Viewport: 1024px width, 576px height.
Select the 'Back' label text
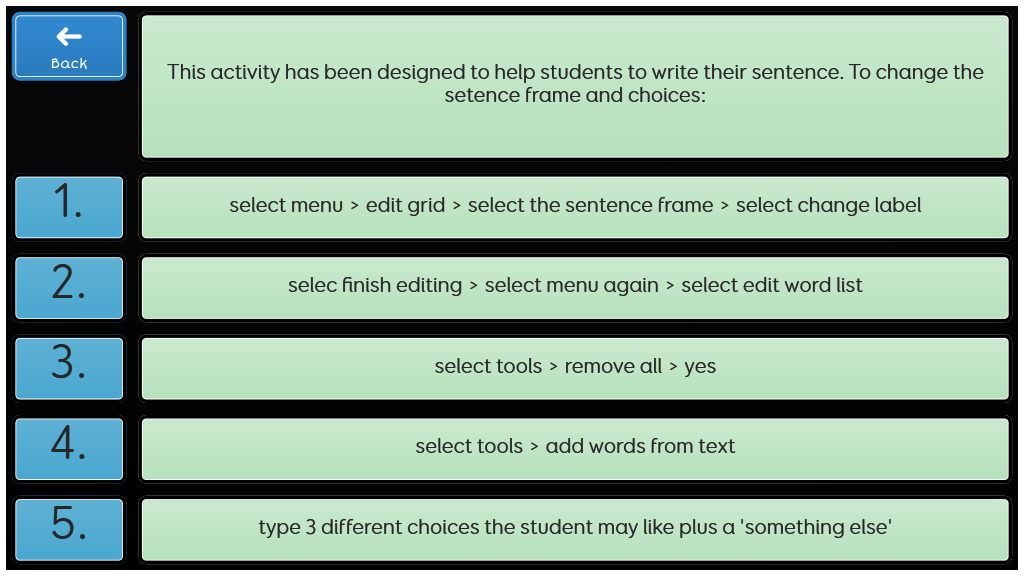coord(69,63)
